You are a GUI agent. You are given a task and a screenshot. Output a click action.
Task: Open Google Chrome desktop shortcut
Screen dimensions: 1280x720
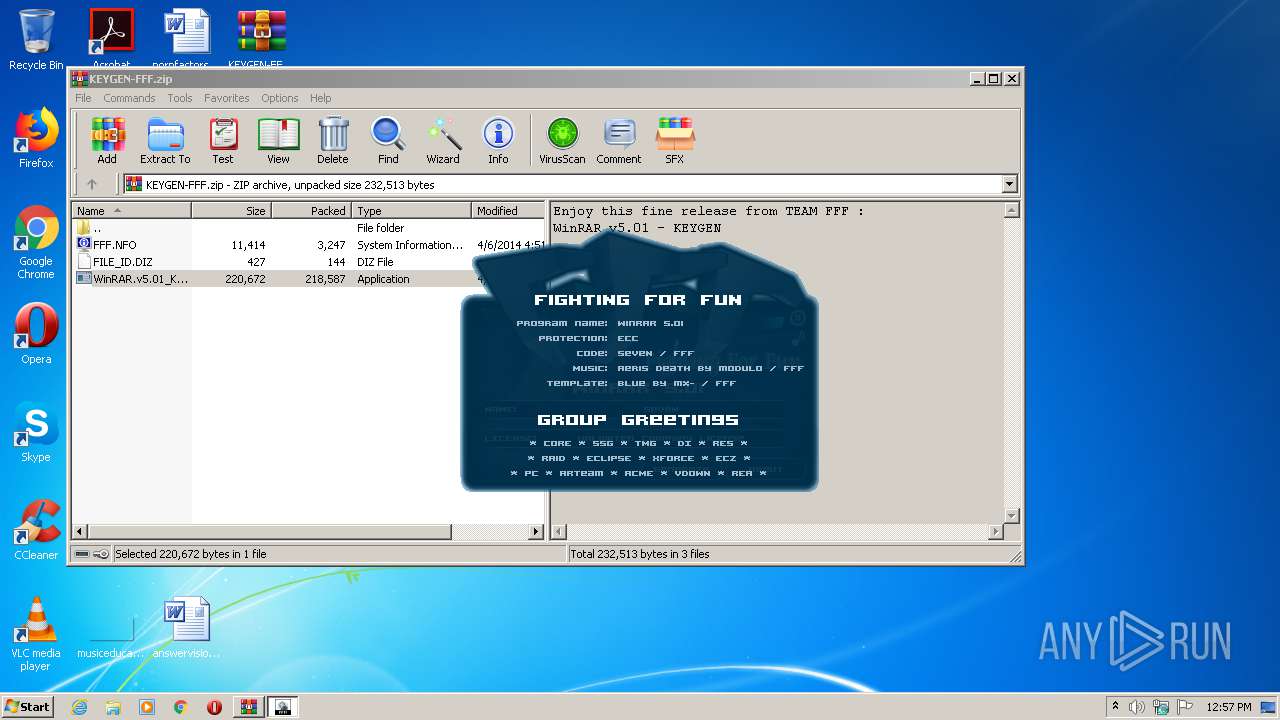click(x=36, y=242)
